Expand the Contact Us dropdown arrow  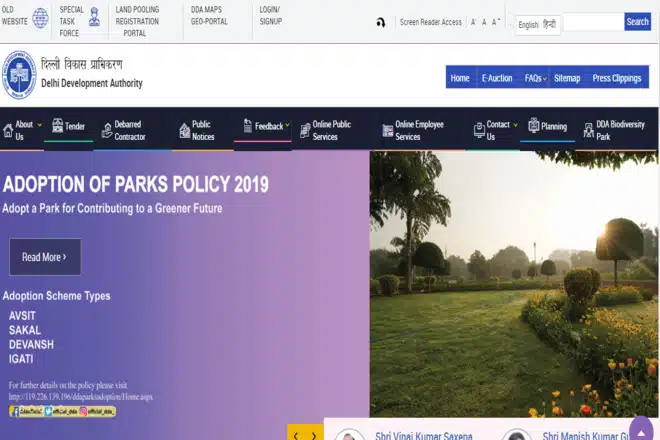point(516,125)
